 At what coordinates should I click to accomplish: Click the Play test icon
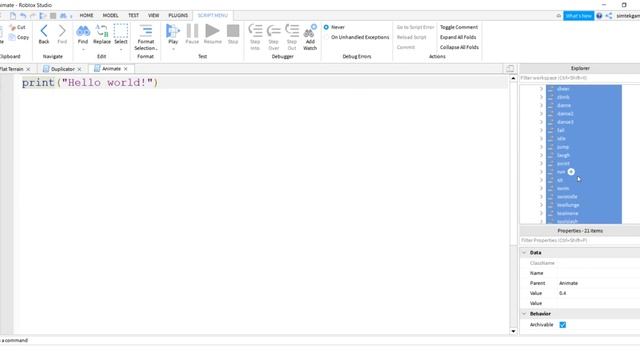pyautogui.click(x=173, y=31)
